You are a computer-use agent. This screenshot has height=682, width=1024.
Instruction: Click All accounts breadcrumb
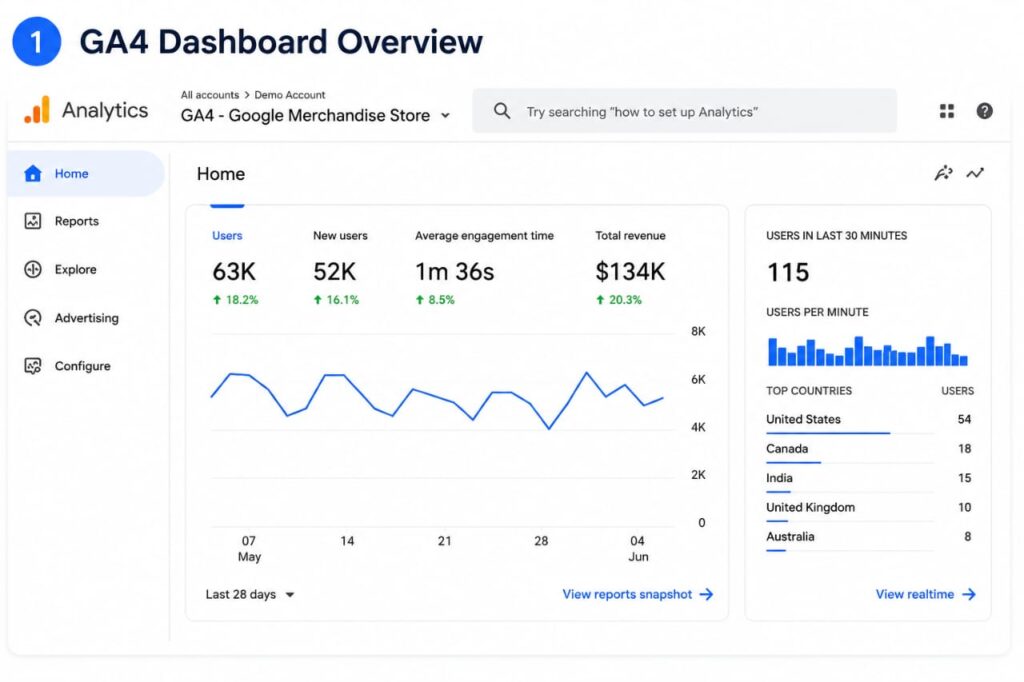point(210,95)
